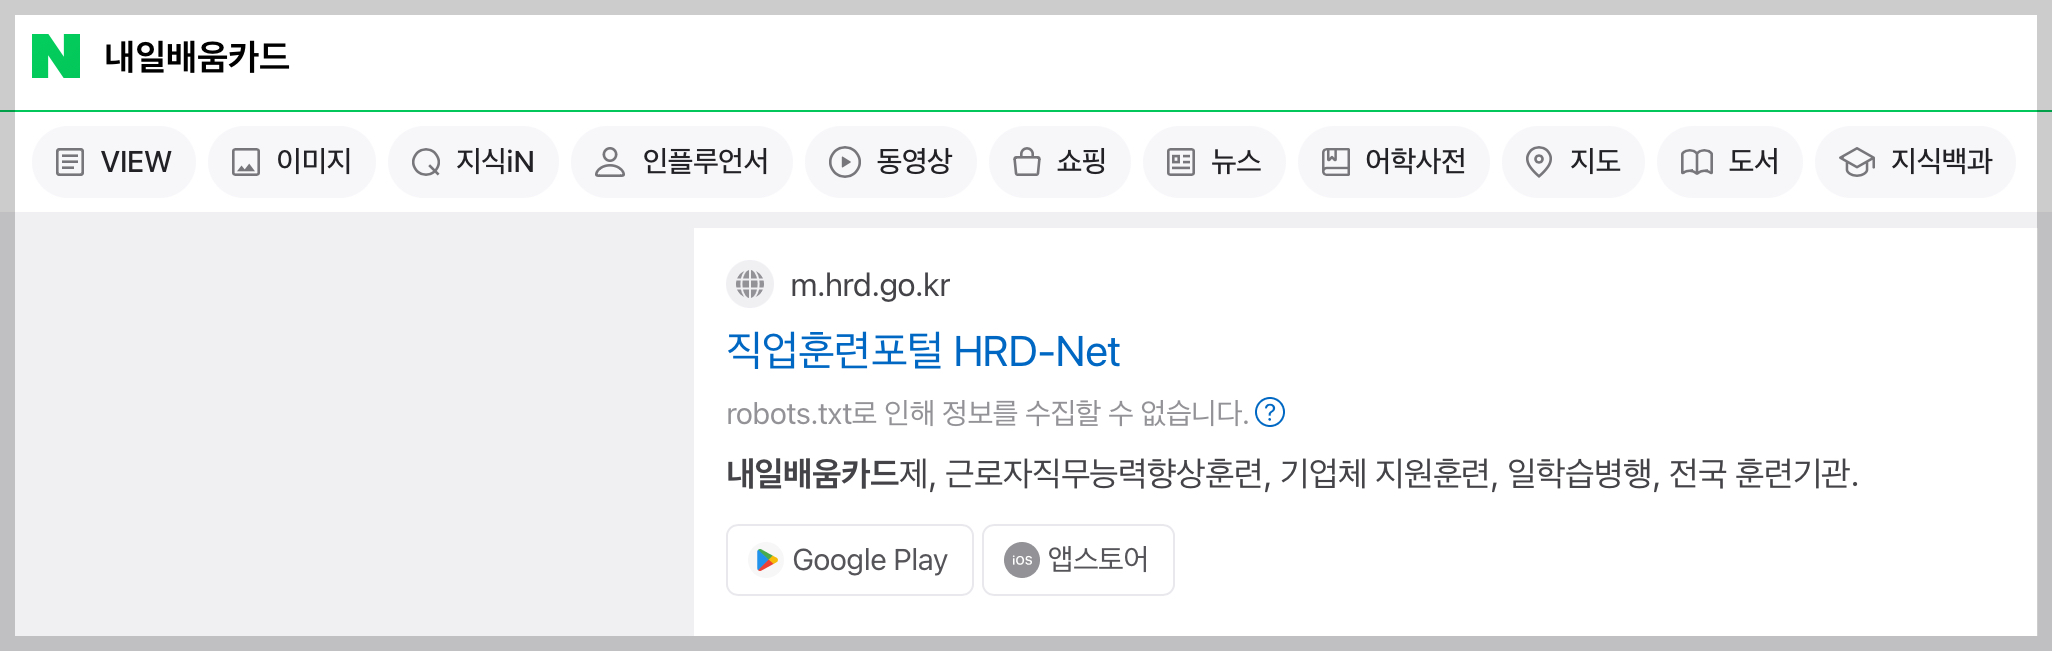Switch to the 이미지 tab
This screenshot has height=651, width=2052.
coord(292,162)
